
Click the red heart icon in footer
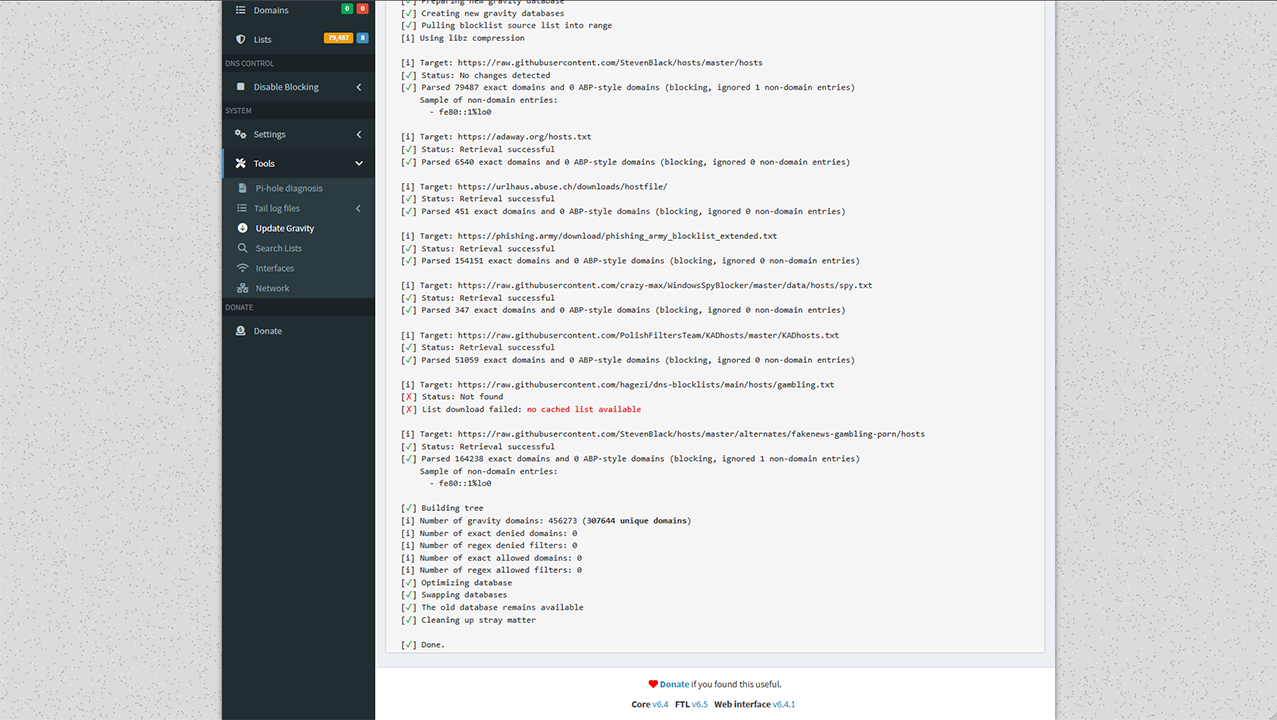point(653,685)
